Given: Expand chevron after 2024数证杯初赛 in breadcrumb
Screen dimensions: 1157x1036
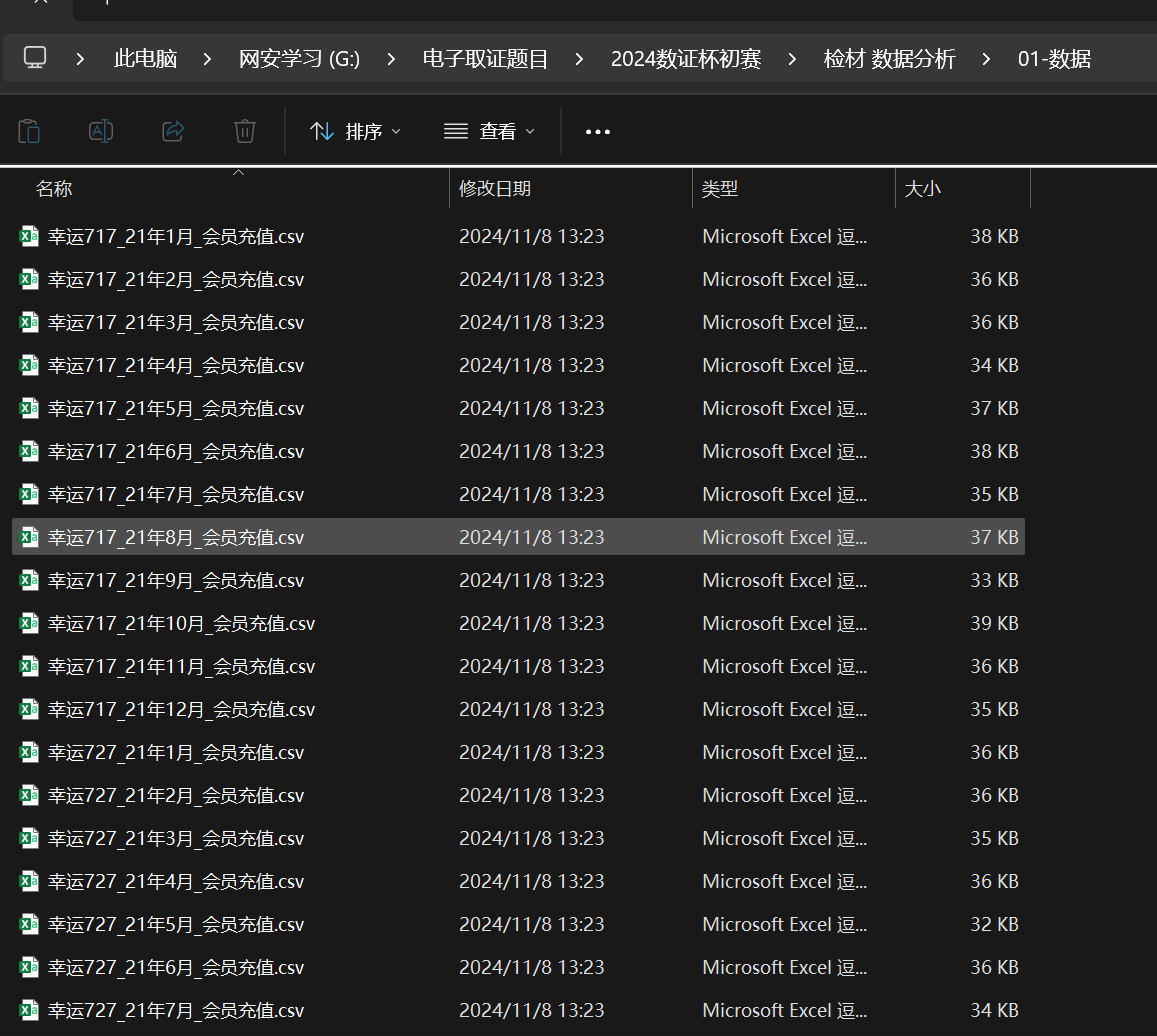Looking at the screenshot, I should coord(792,59).
